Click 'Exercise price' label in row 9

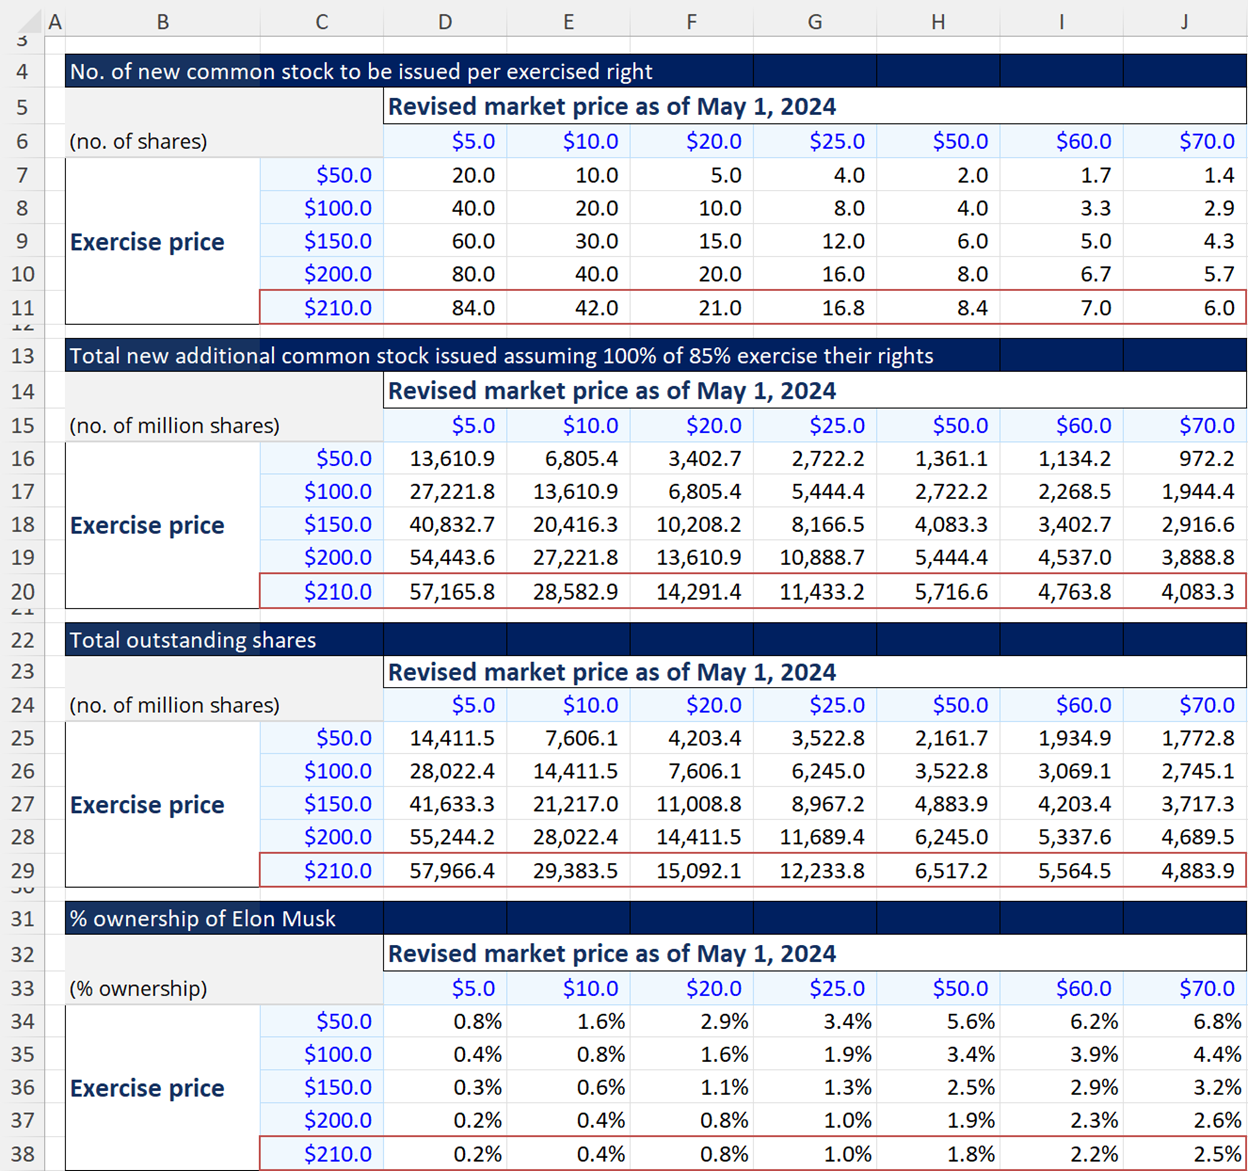(147, 242)
